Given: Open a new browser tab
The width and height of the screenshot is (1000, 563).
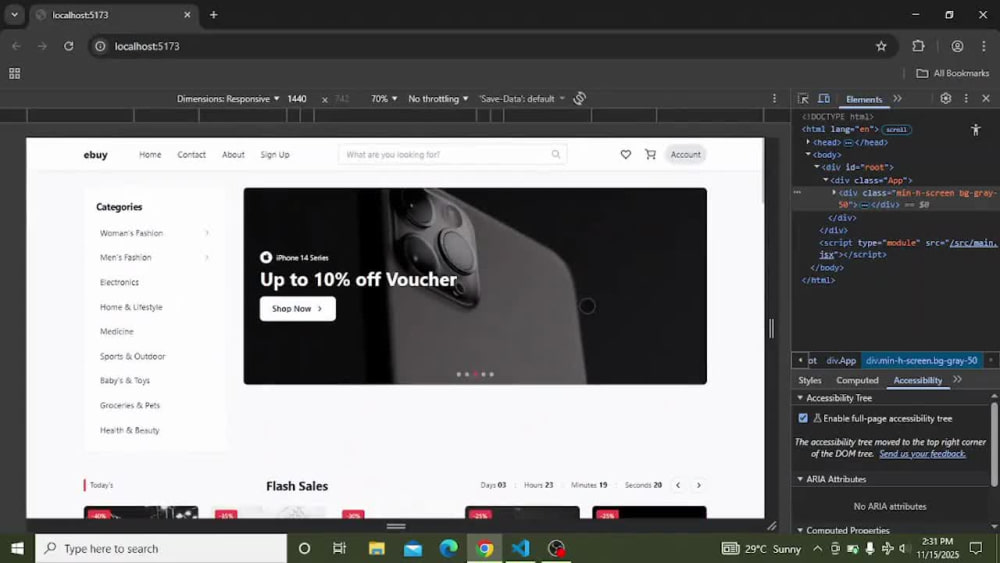Looking at the screenshot, I should coord(214,15).
